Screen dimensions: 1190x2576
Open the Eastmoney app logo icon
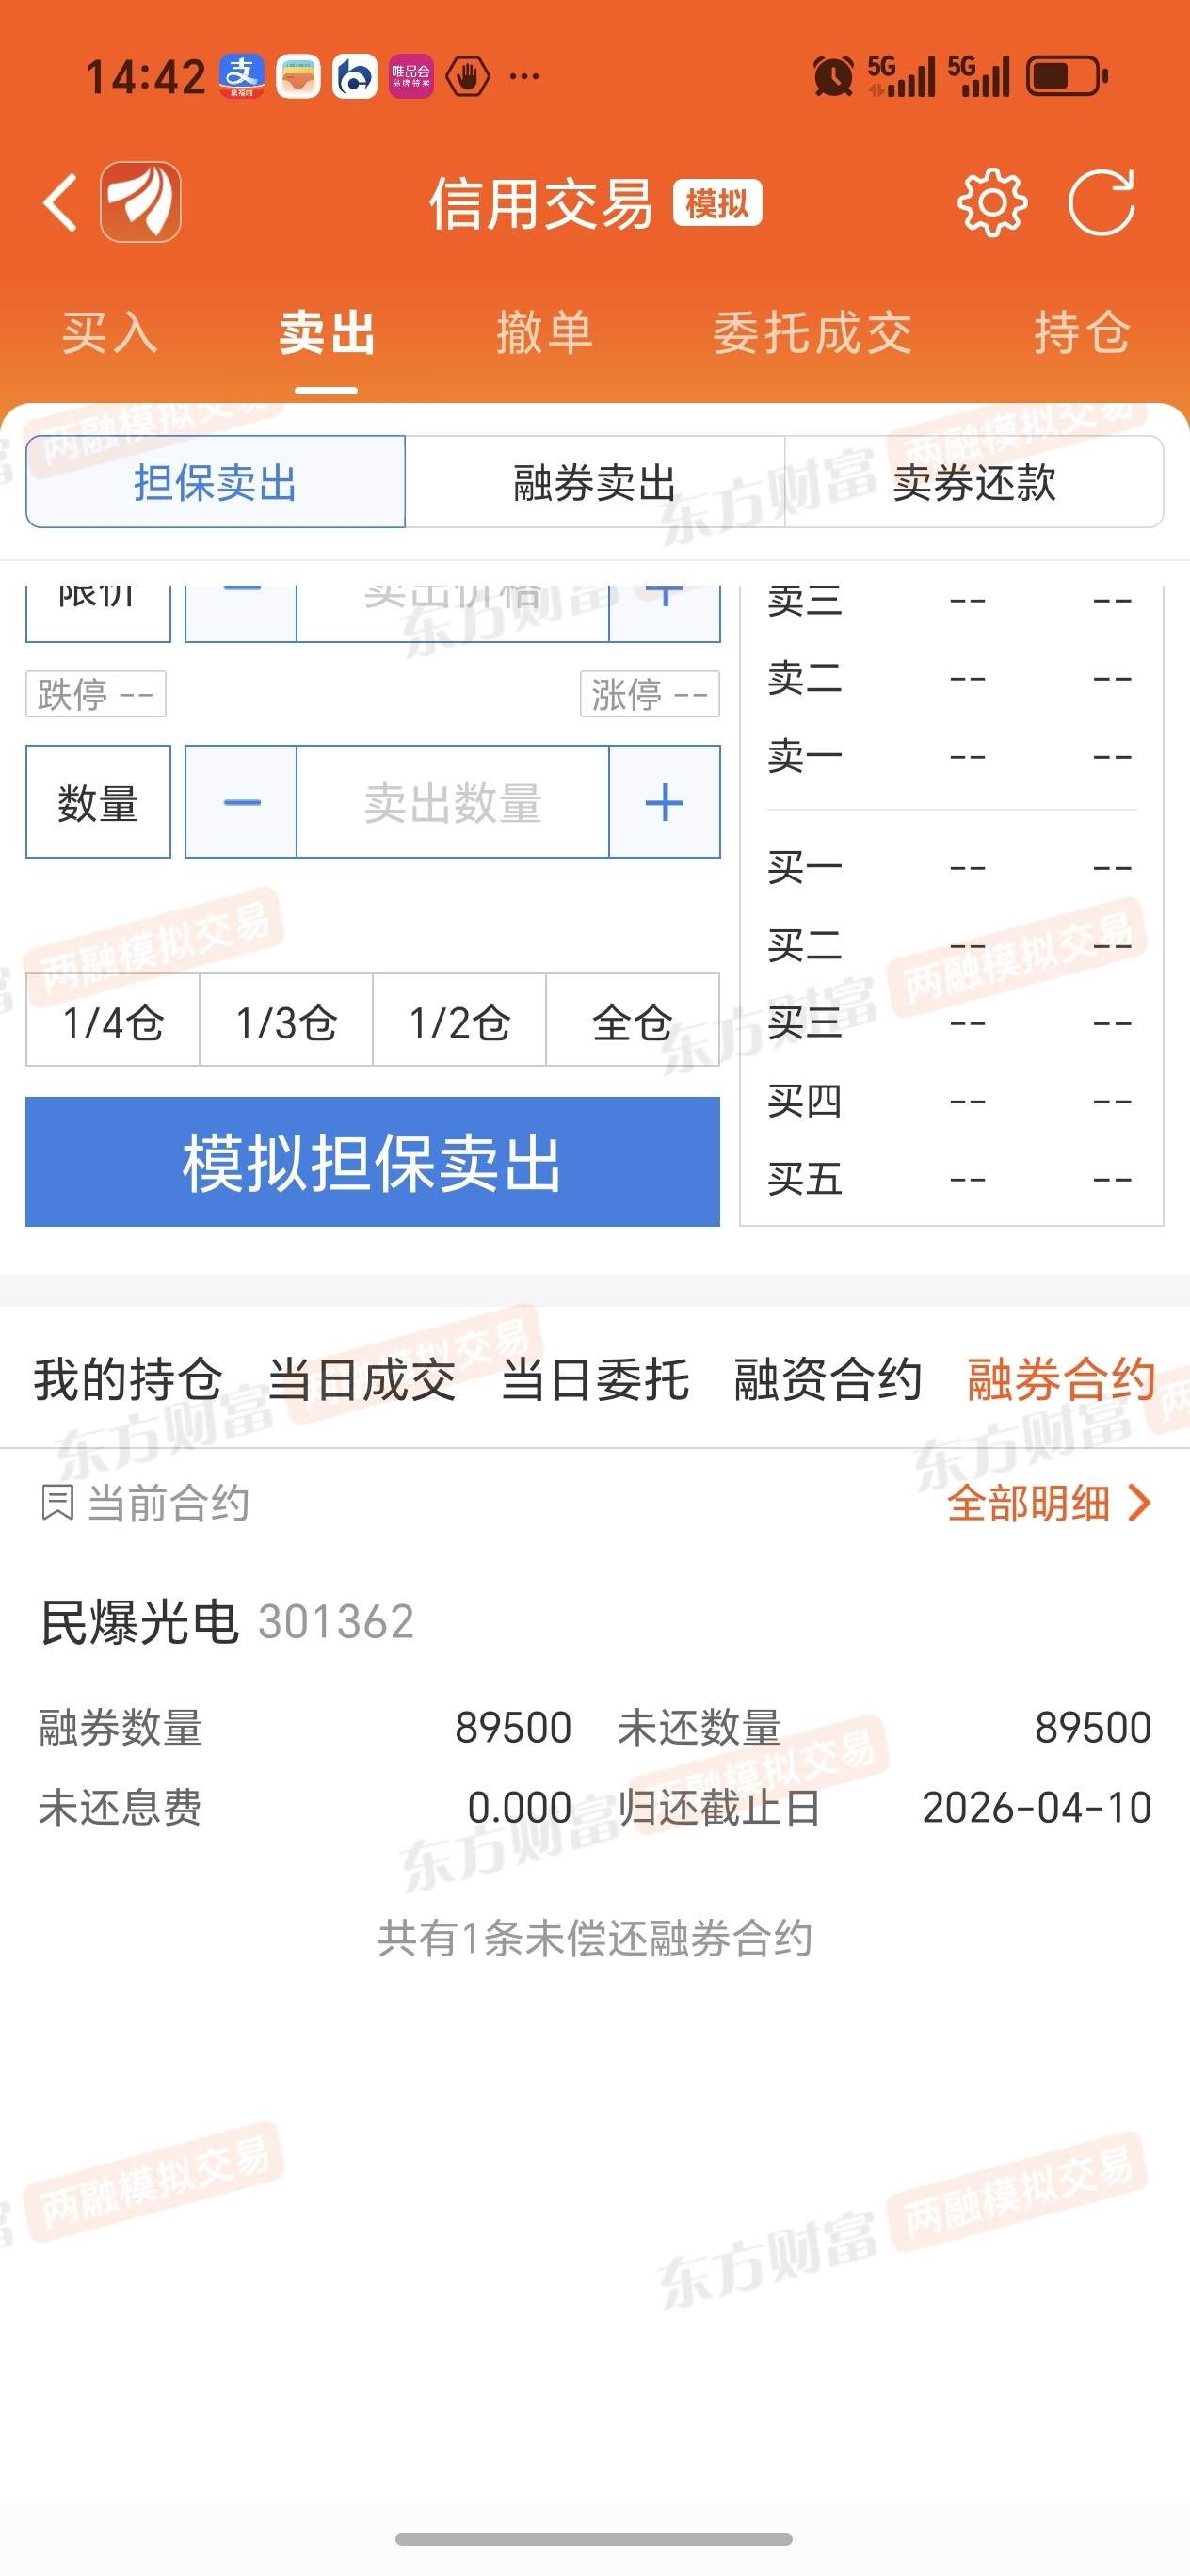tap(141, 202)
